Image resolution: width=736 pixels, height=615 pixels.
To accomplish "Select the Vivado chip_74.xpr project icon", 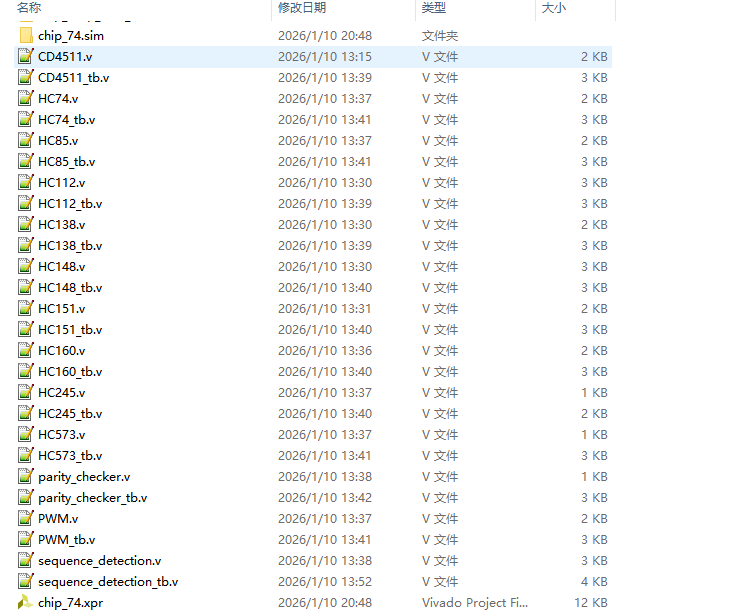I will coord(26,602).
